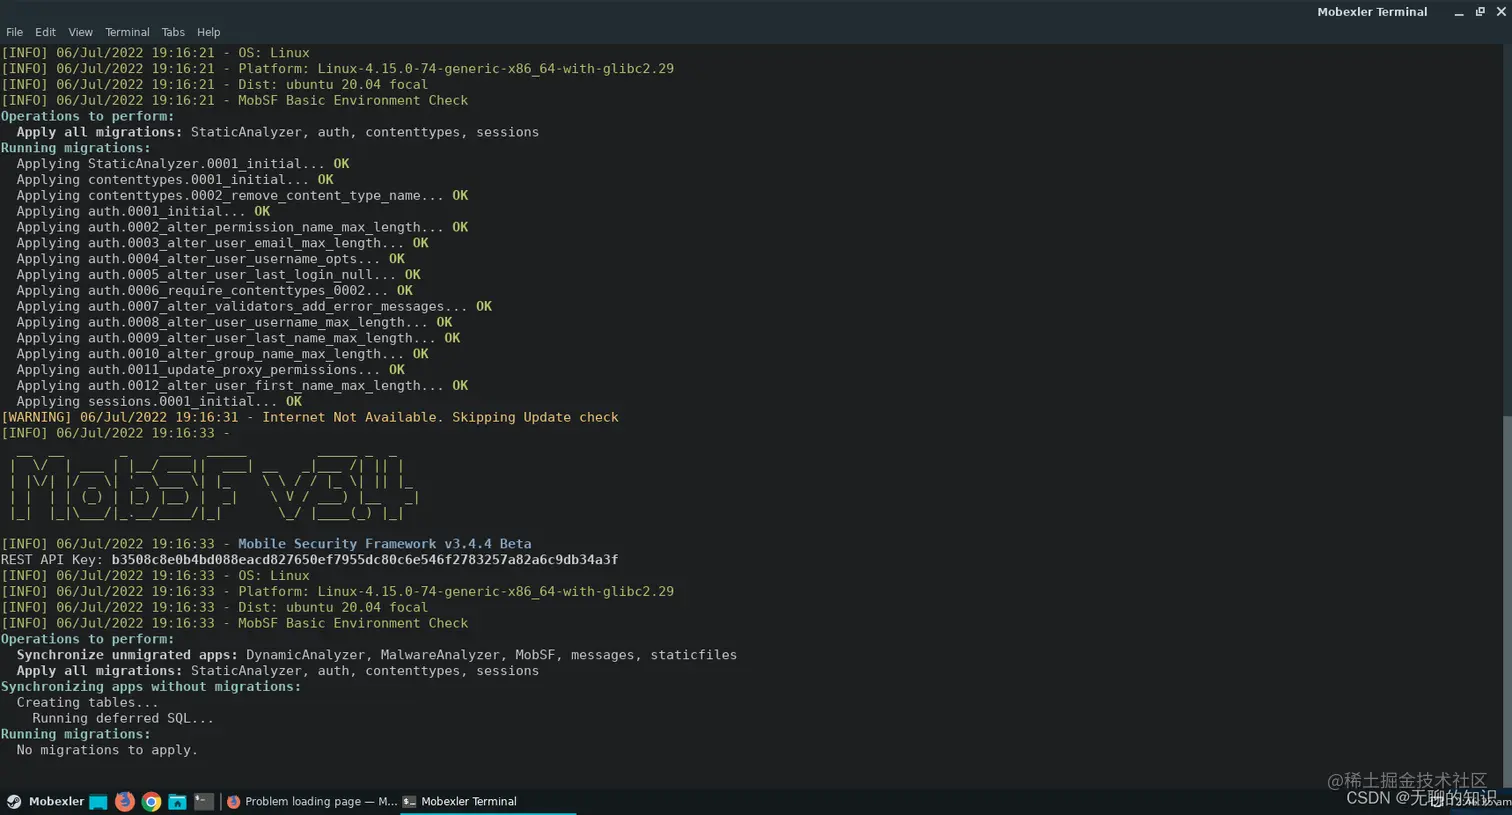Click 'Applying auth.0011_update_proxy_permissions' line
1512x815 pixels.
click(210, 369)
